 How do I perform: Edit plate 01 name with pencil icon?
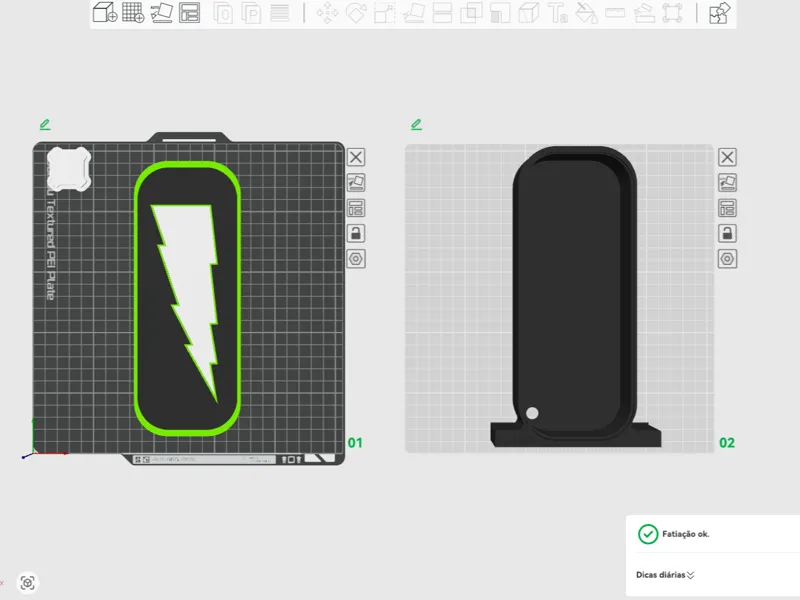click(45, 124)
